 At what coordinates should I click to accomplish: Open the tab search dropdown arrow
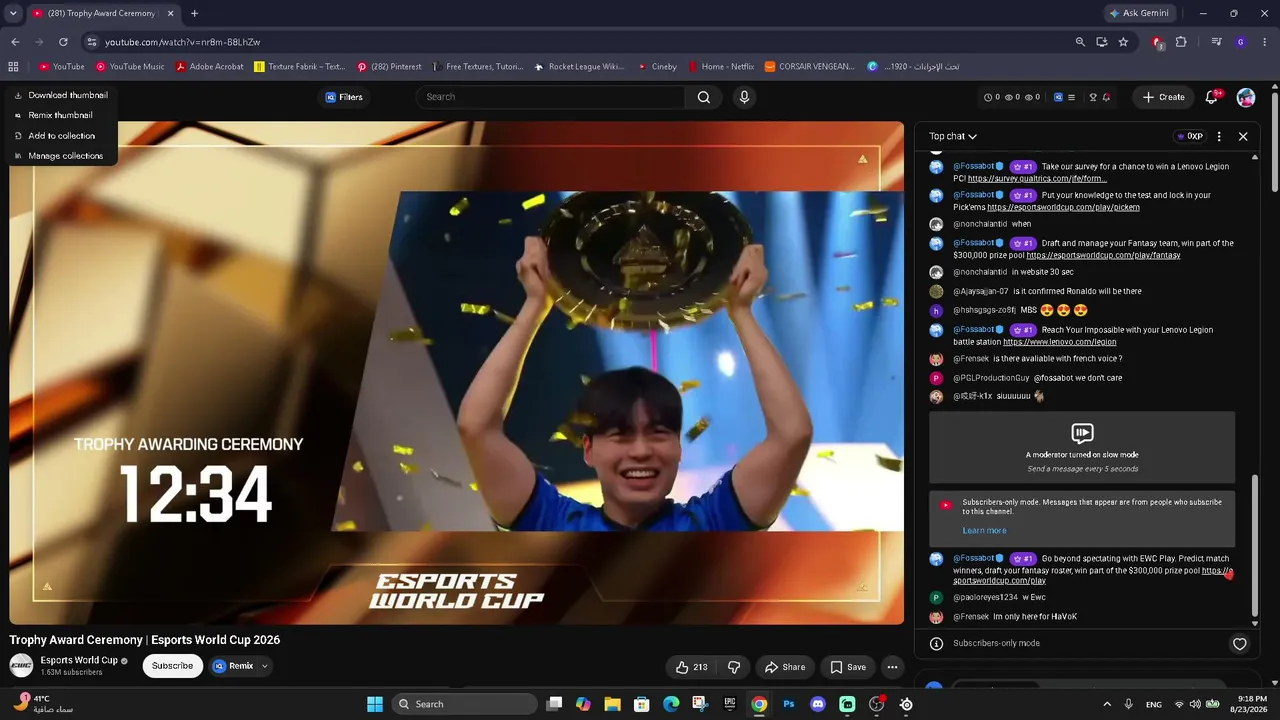13,13
